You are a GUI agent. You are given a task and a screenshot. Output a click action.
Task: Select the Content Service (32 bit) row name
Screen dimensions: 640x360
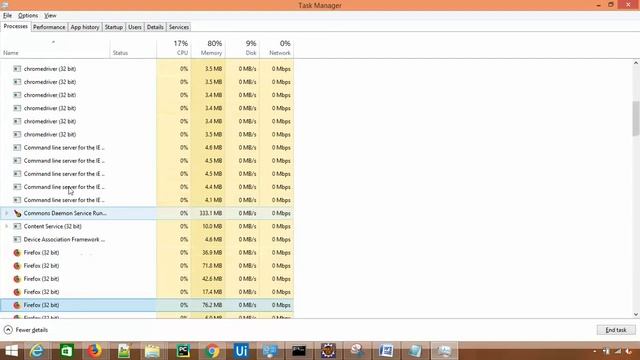52,226
